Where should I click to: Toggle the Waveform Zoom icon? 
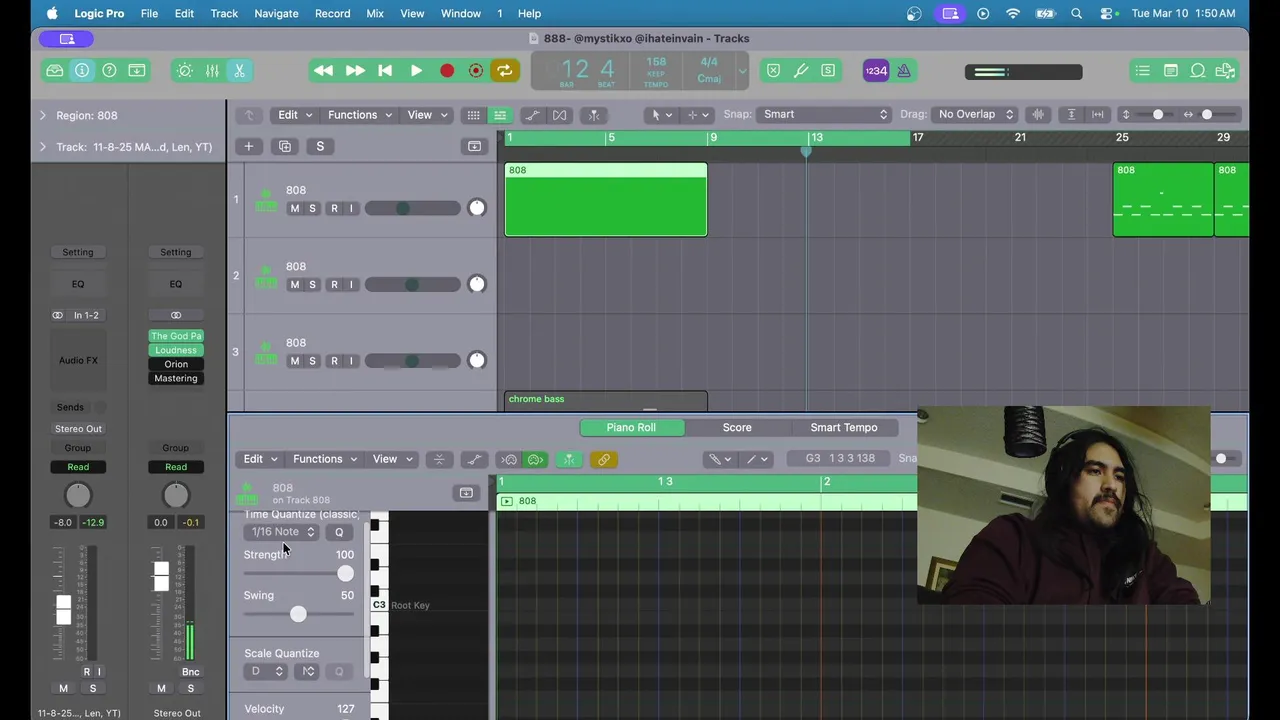(1038, 114)
